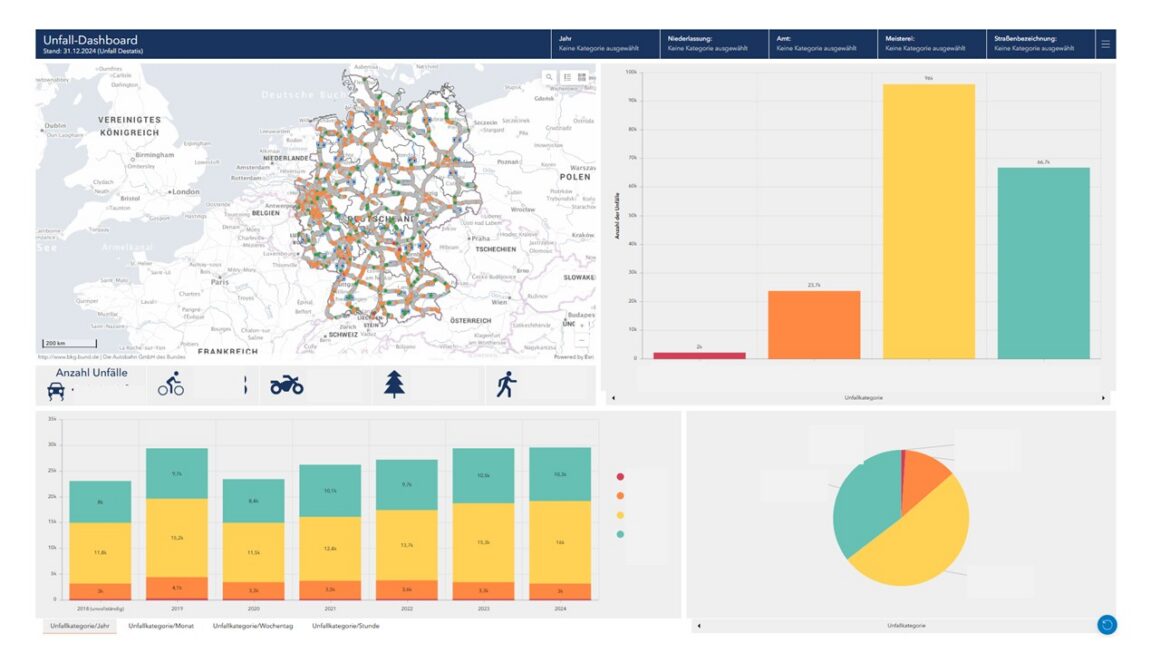Viewport: 1160px width, 653px height.
Task: Select the teal 66.7k bar
Action: pos(1043,263)
